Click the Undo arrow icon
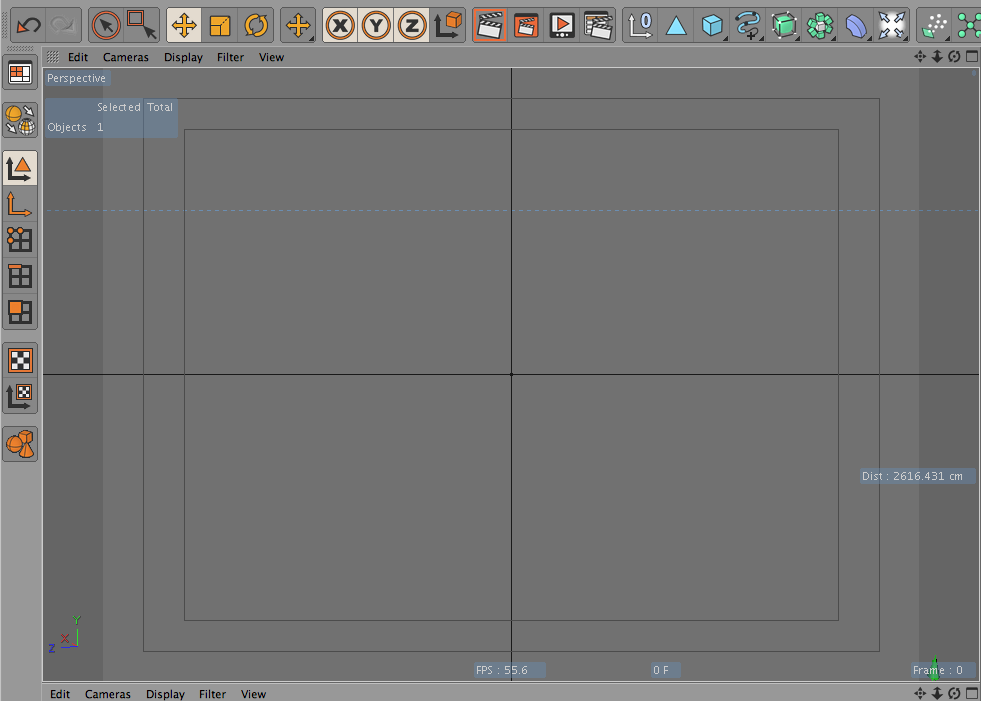This screenshot has height=701, width=981. [27, 25]
